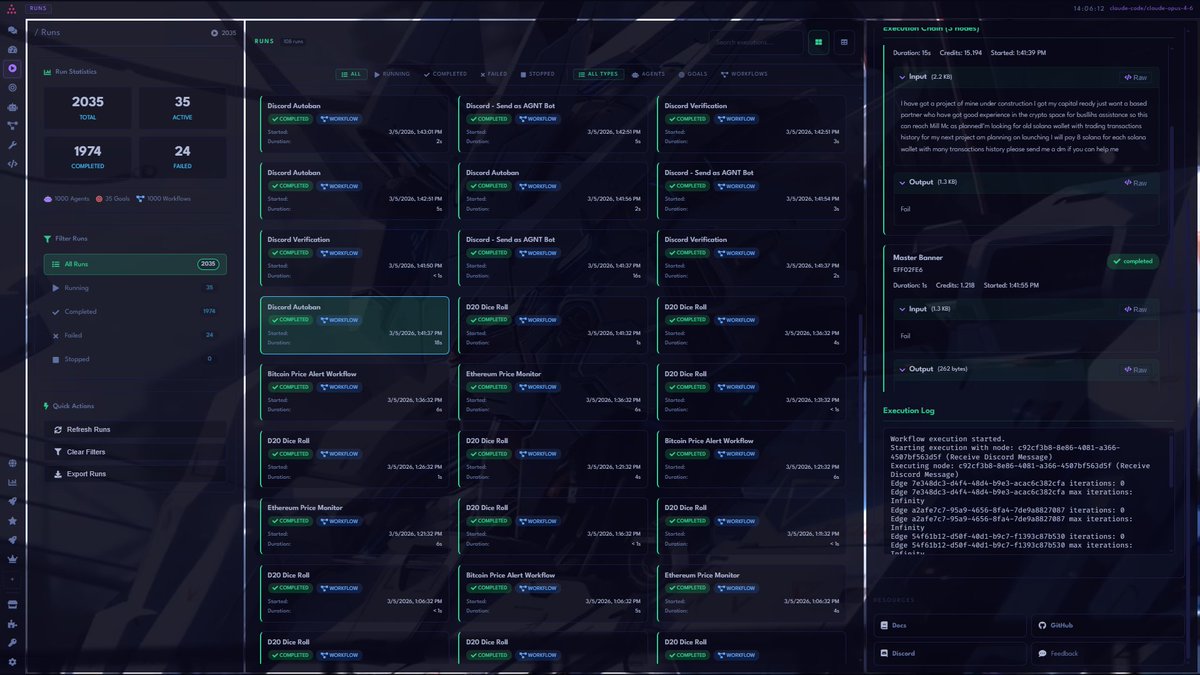
Task: Open the chat icon in left sidebar
Action: 12,32
